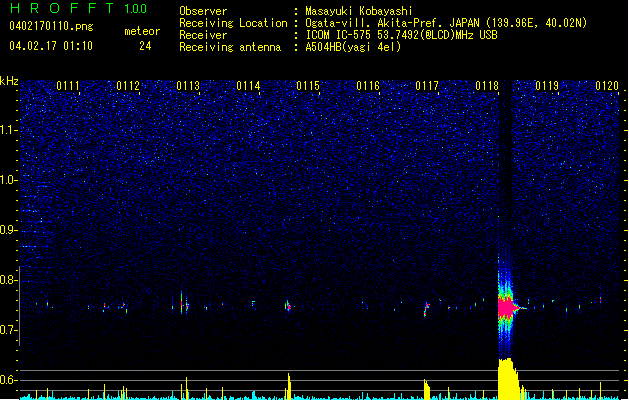Click the 0118 time marker
629x400 pixels.
pyautogui.click(x=487, y=86)
